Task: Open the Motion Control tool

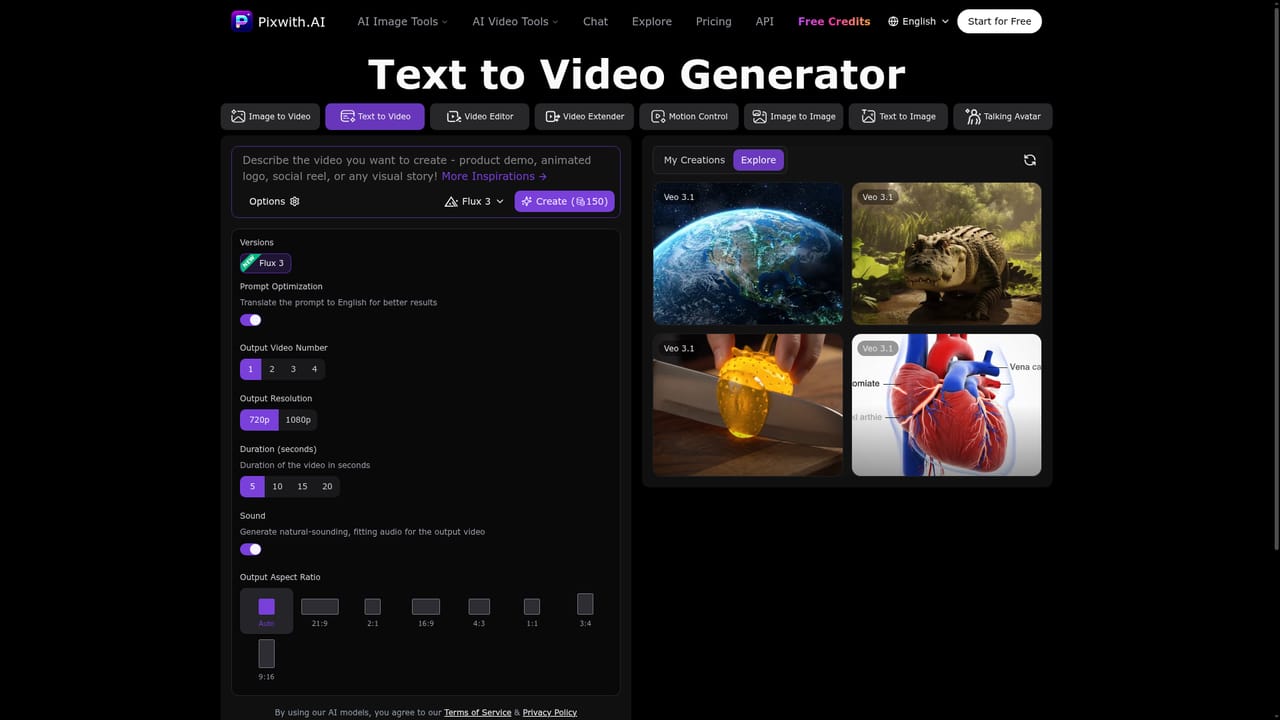Action: [x=689, y=116]
